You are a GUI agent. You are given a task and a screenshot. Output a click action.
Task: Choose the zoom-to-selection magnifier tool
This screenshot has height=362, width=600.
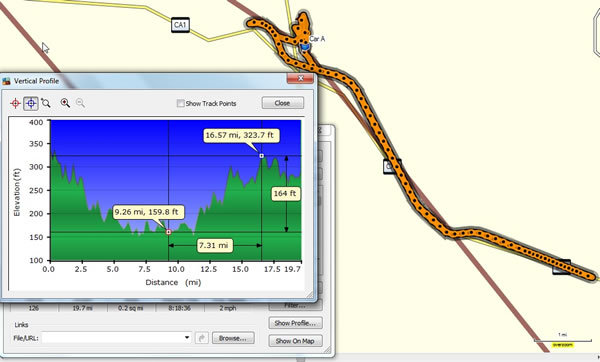tap(46, 103)
